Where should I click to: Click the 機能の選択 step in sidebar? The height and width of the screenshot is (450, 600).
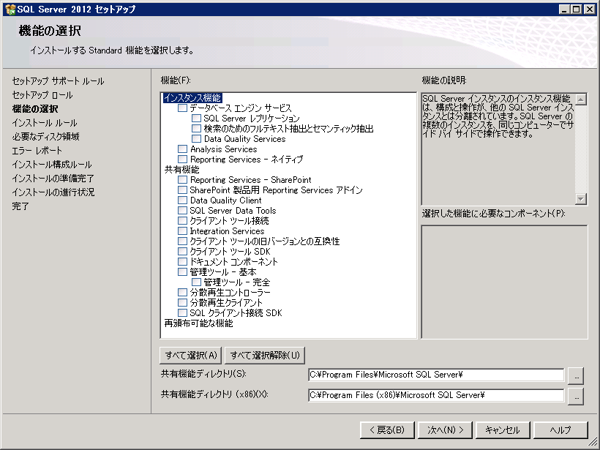click(x=35, y=109)
